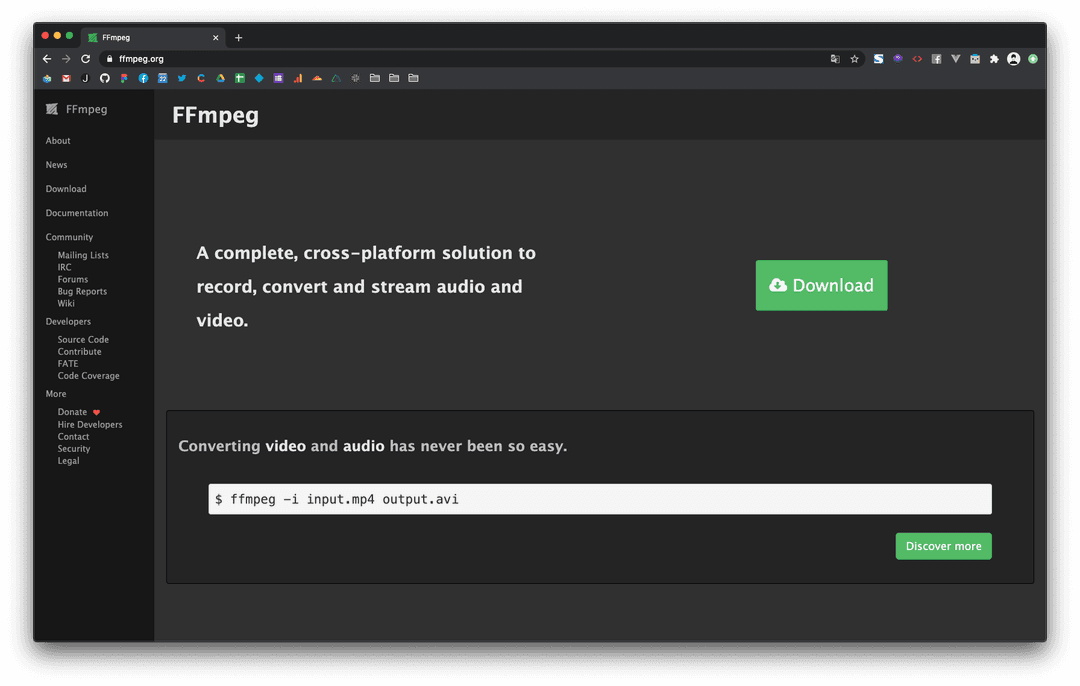
Task: Bookmark this page with the star icon
Action: click(x=854, y=58)
